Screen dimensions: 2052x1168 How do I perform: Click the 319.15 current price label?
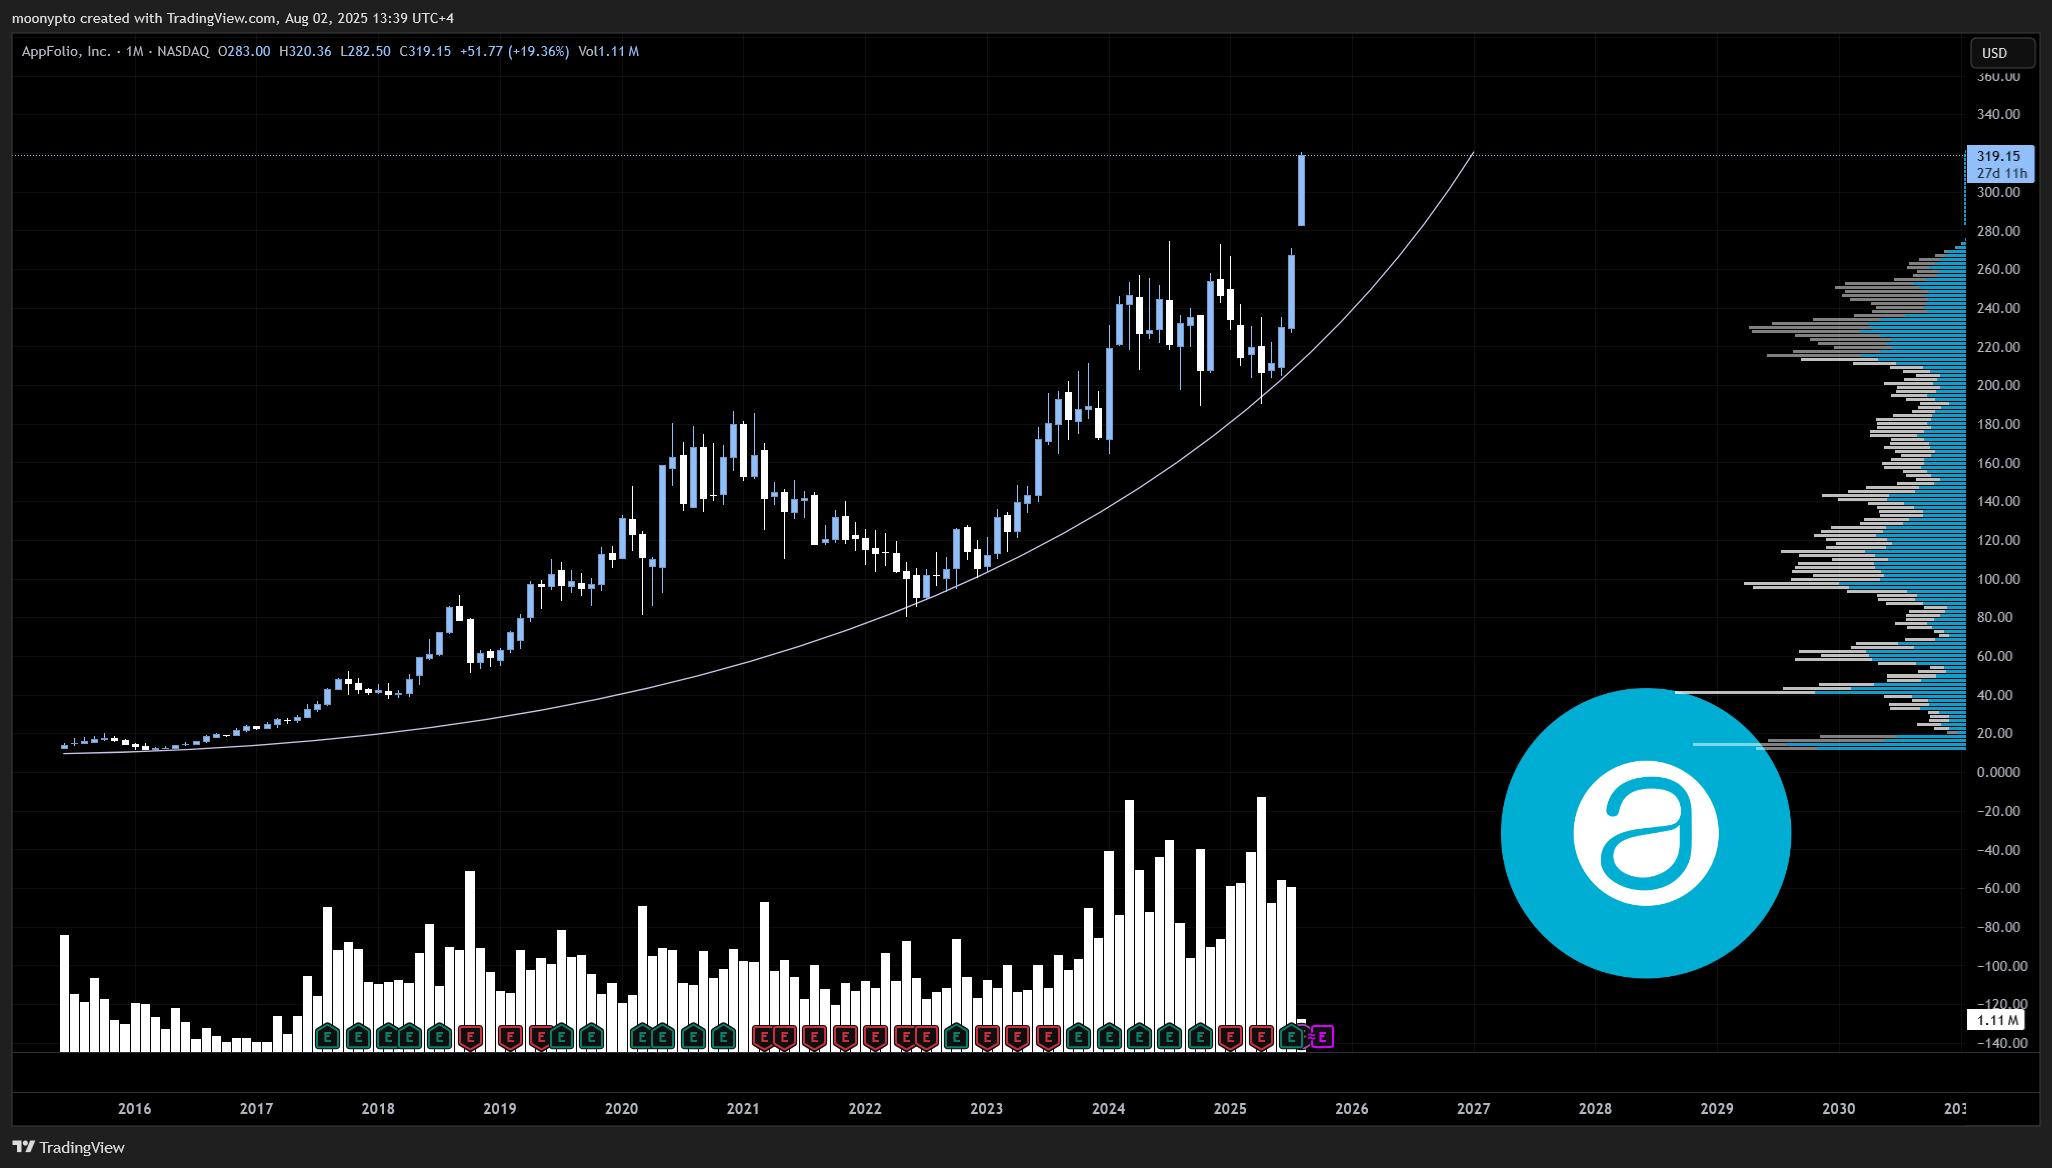click(x=1999, y=156)
